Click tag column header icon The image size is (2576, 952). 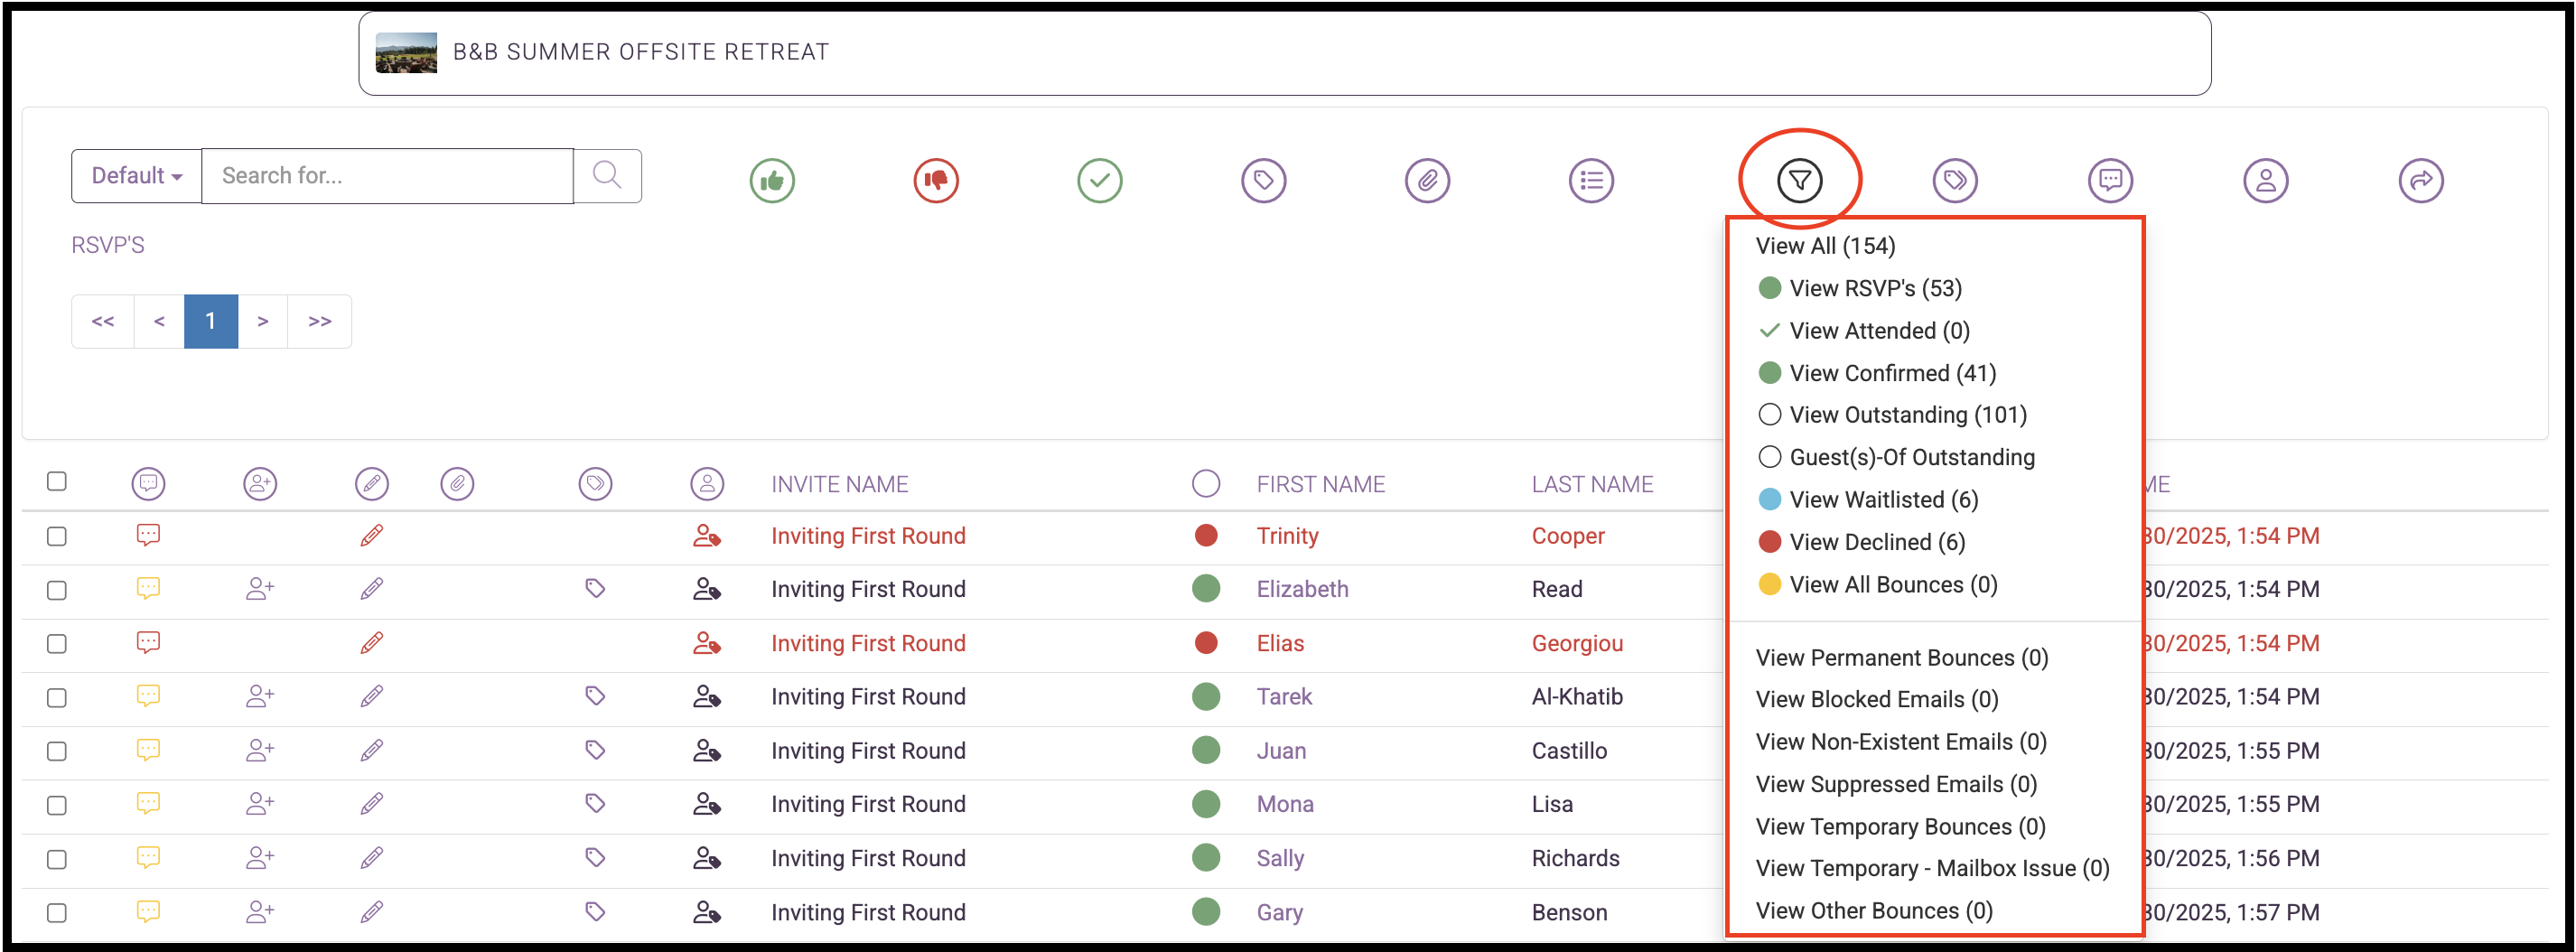pos(595,484)
